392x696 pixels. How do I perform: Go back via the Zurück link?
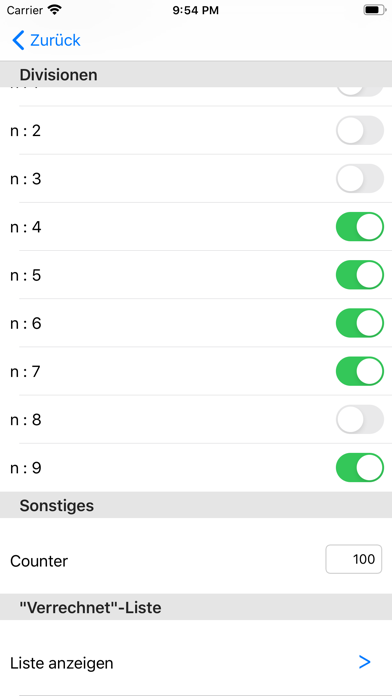[55, 40]
